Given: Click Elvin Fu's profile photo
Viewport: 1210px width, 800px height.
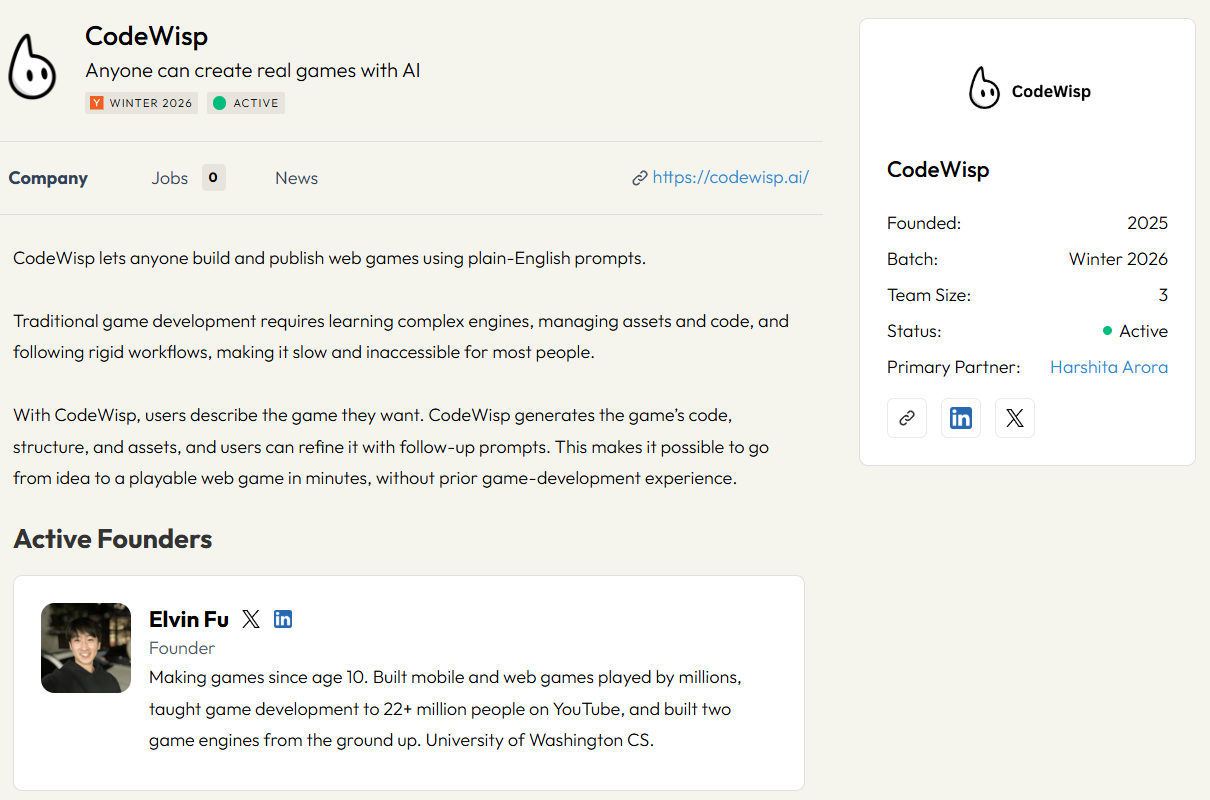Looking at the screenshot, I should (86, 648).
